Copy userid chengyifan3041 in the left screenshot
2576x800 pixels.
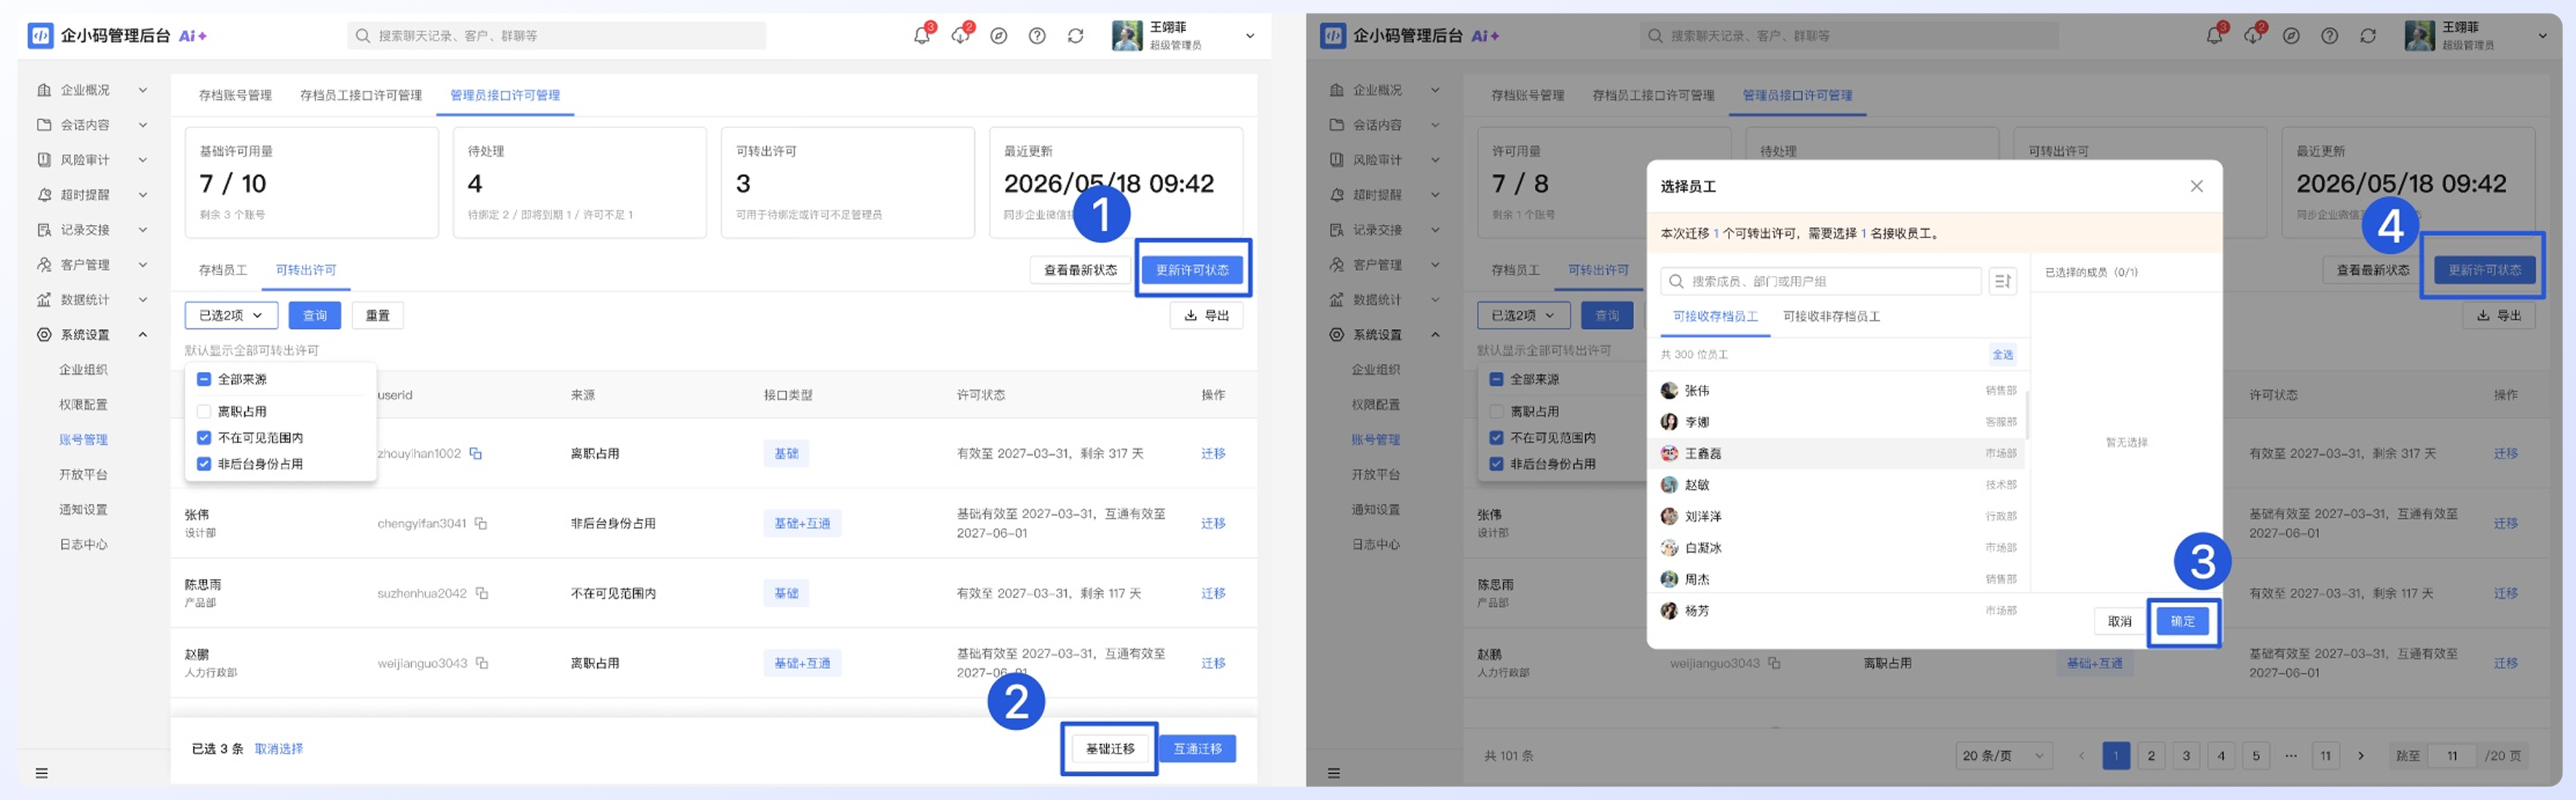tap(481, 523)
